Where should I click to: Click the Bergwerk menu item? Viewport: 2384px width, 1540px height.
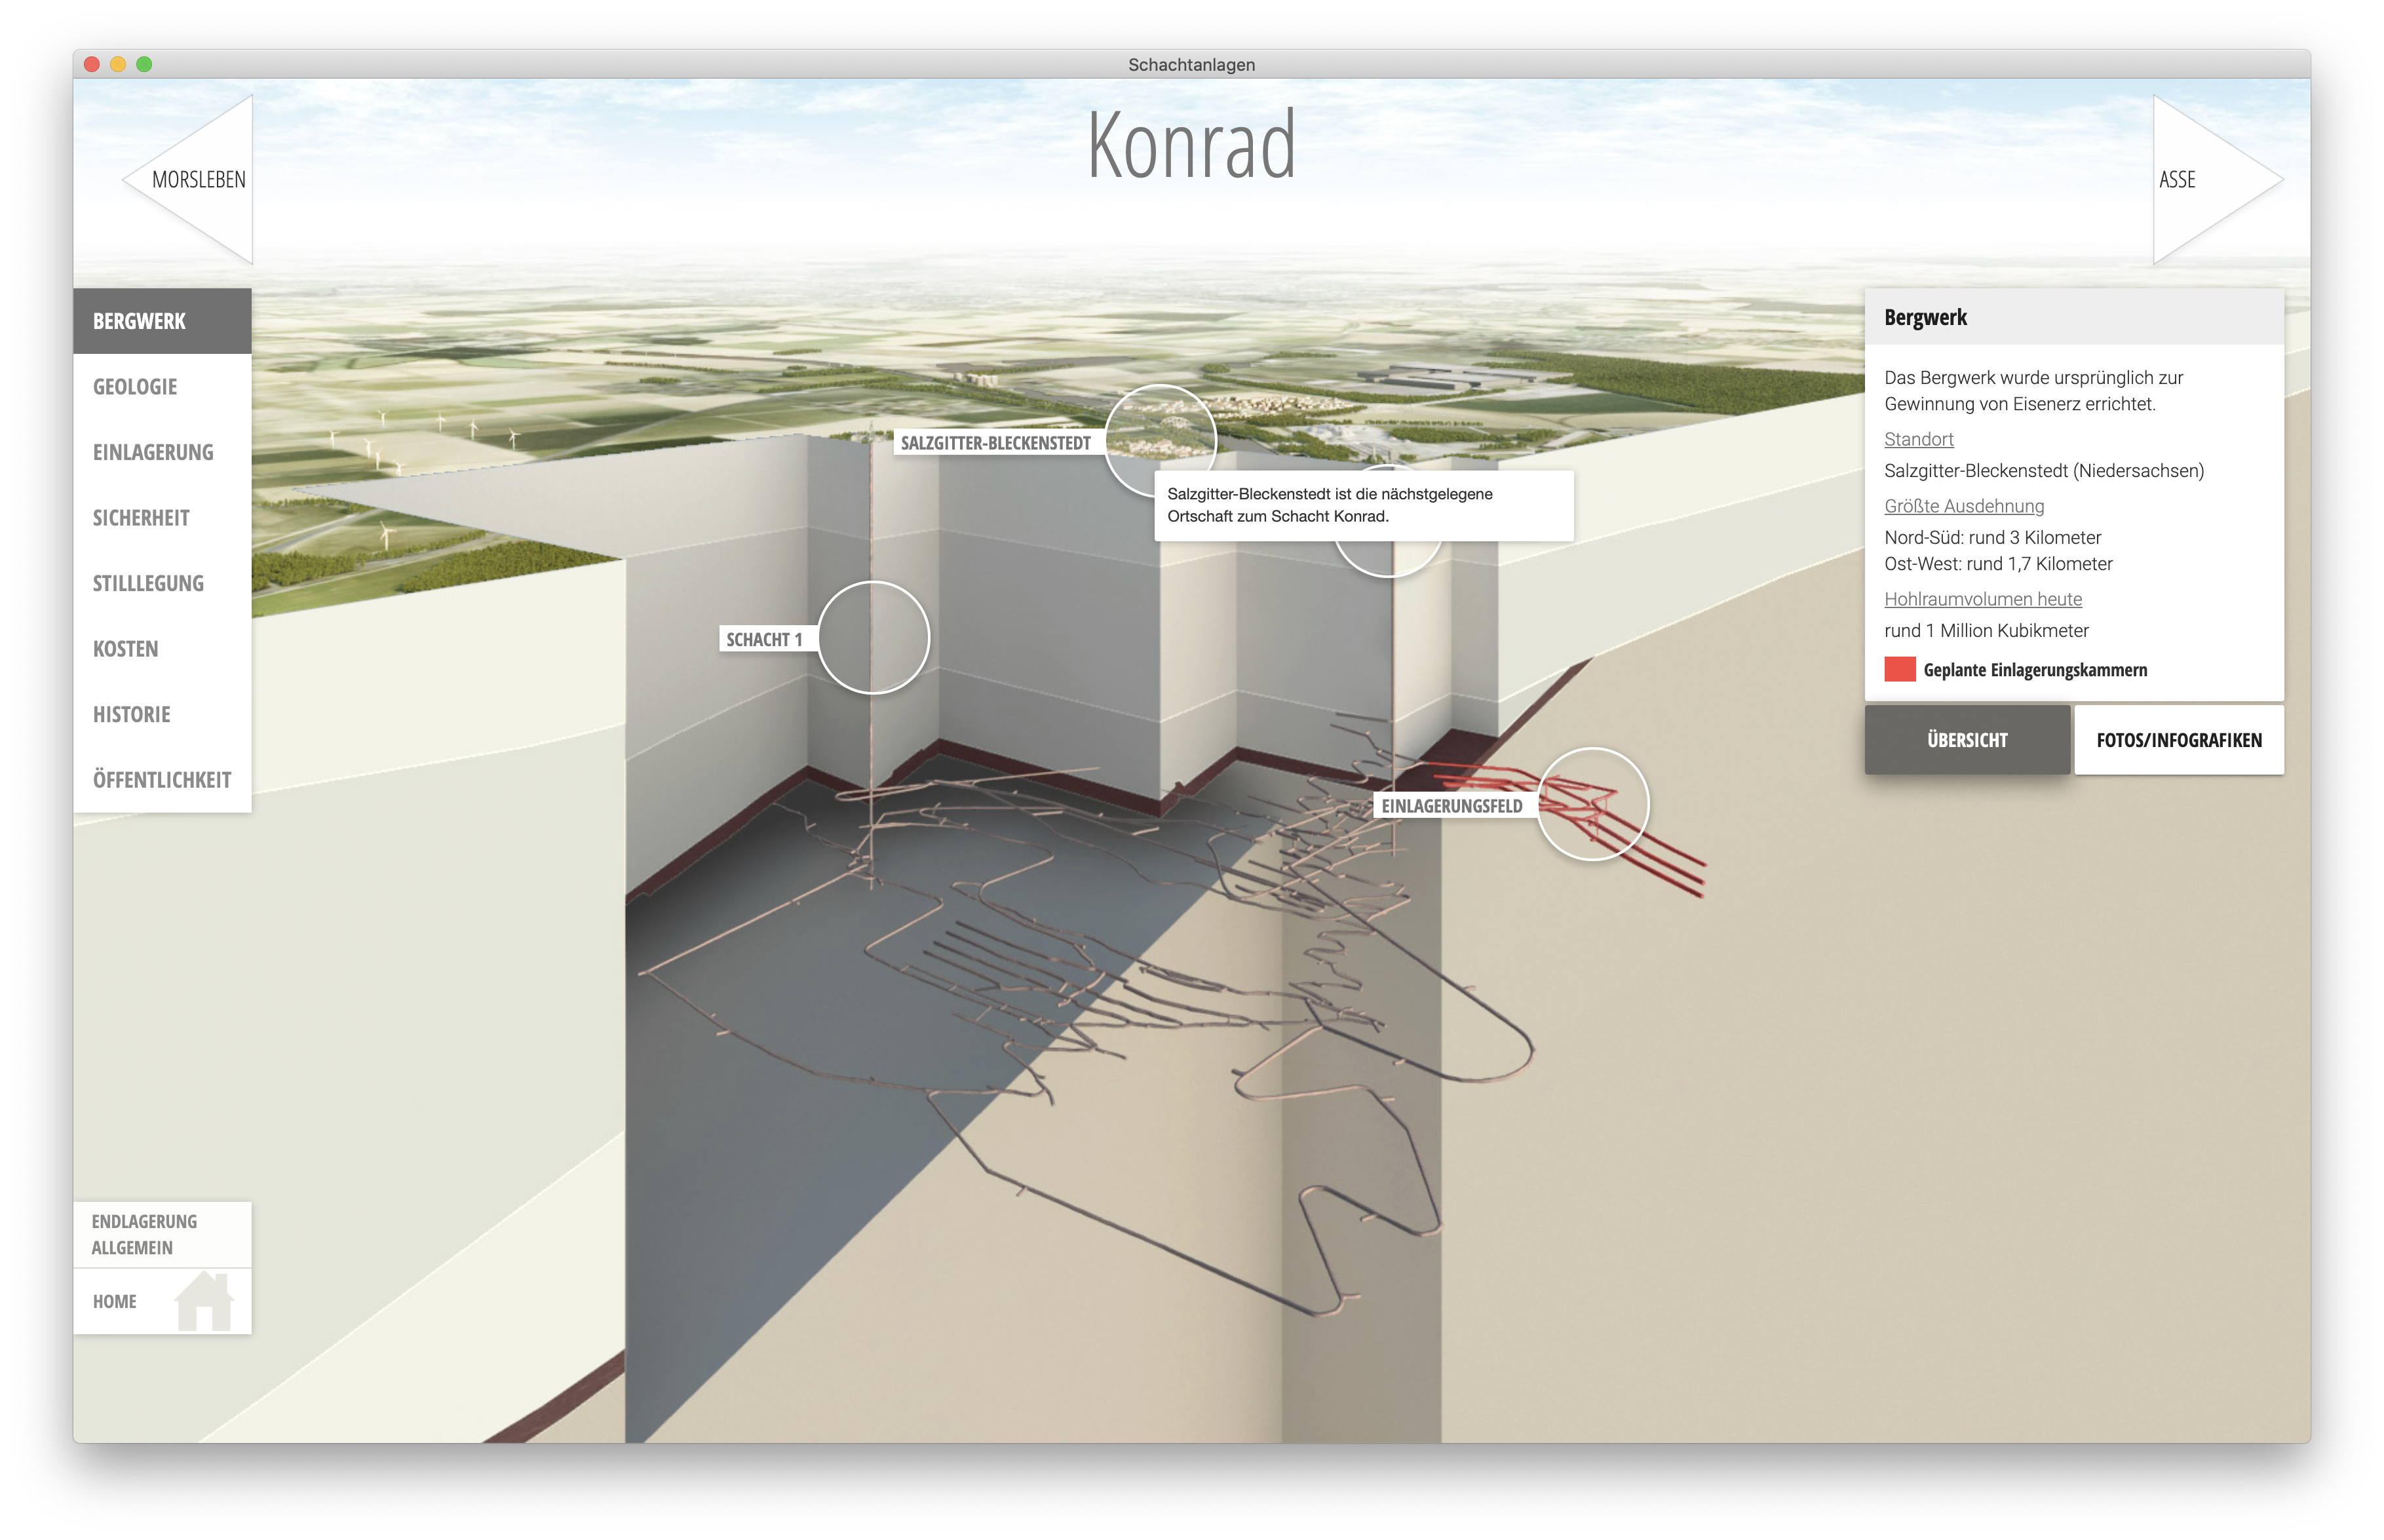pyautogui.click(x=140, y=321)
